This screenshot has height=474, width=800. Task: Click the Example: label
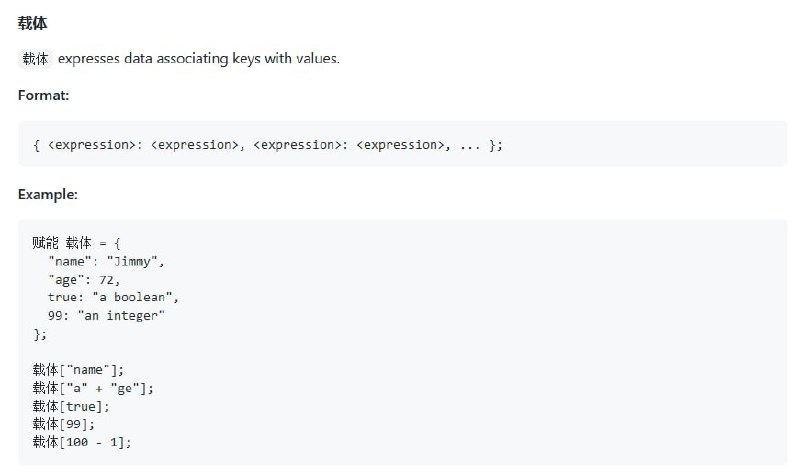click(47, 194)
